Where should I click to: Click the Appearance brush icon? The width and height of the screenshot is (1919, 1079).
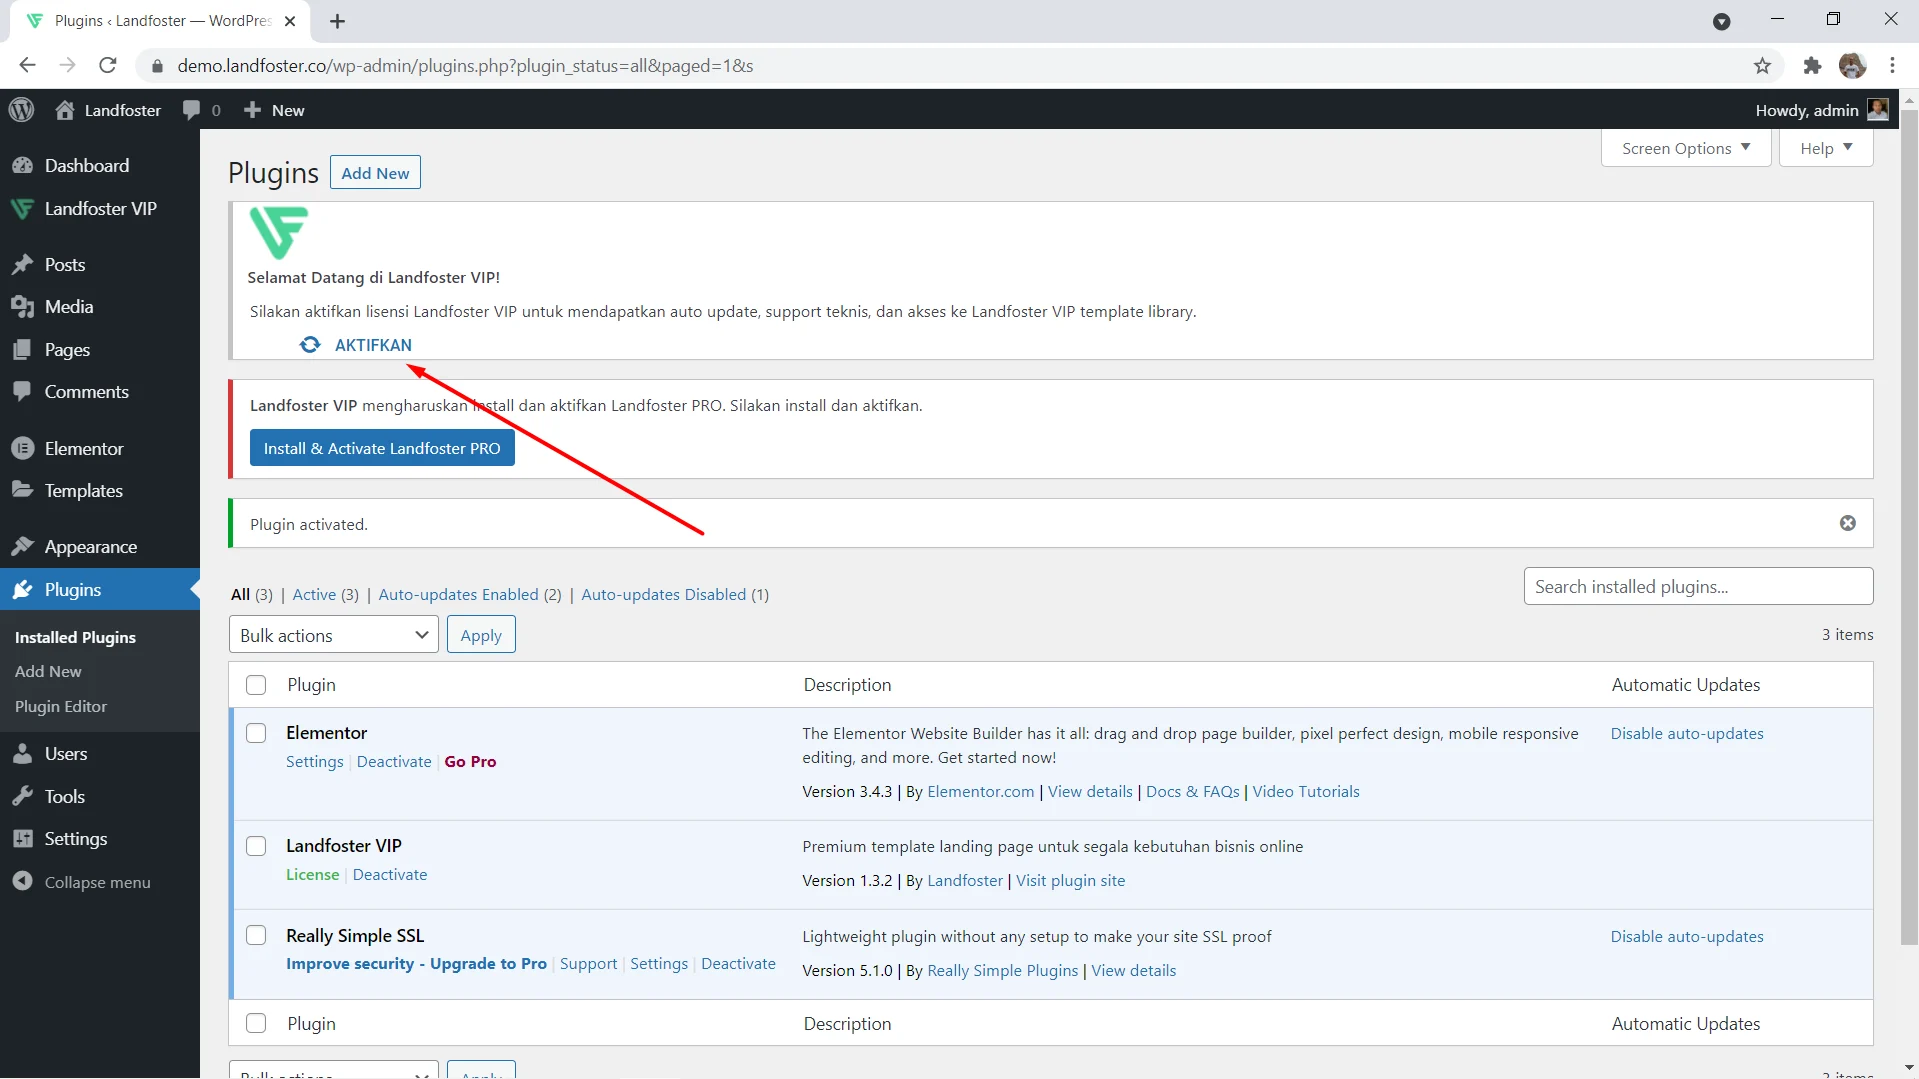click(x=23, y=547)
